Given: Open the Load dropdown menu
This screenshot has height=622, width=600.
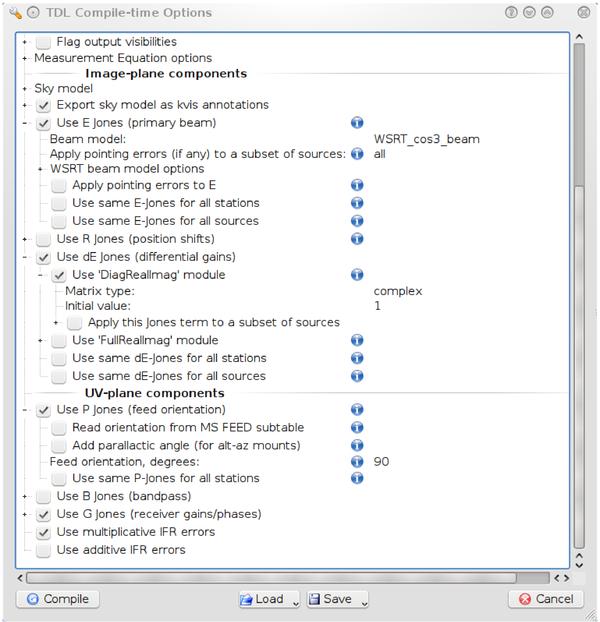Looking at the screenshot, I should [295, 600].
